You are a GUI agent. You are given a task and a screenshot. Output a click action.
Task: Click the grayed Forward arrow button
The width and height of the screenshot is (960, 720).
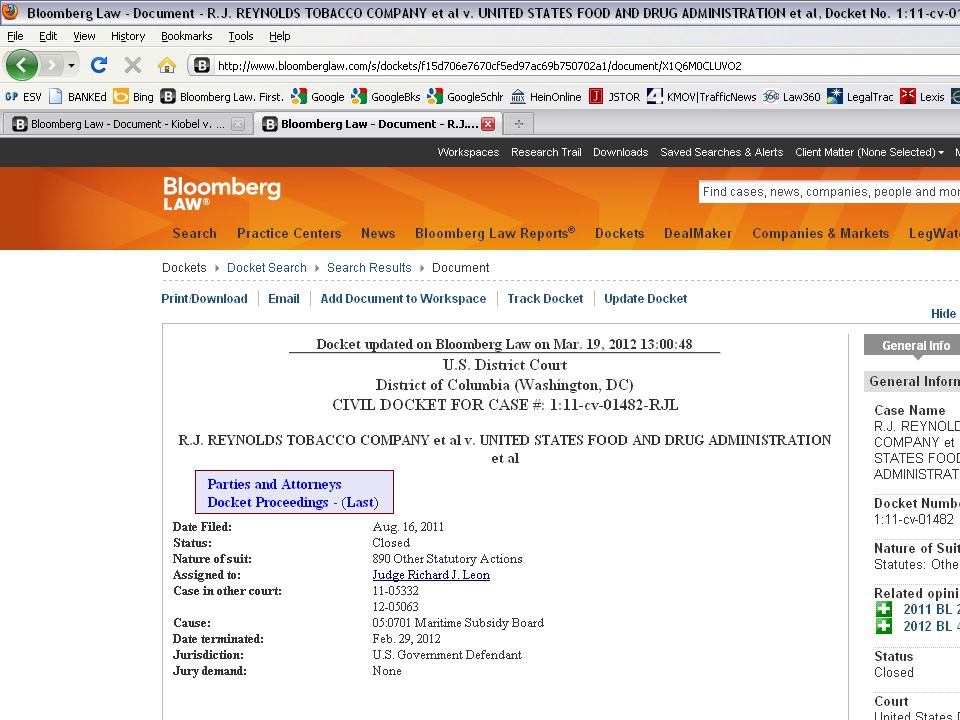click(52, 65)
